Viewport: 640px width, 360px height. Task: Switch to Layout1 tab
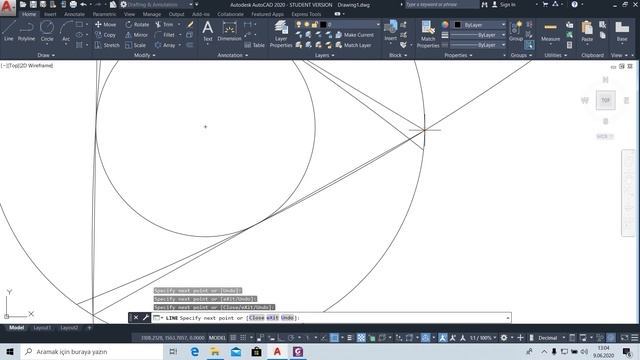coord(42,328)
